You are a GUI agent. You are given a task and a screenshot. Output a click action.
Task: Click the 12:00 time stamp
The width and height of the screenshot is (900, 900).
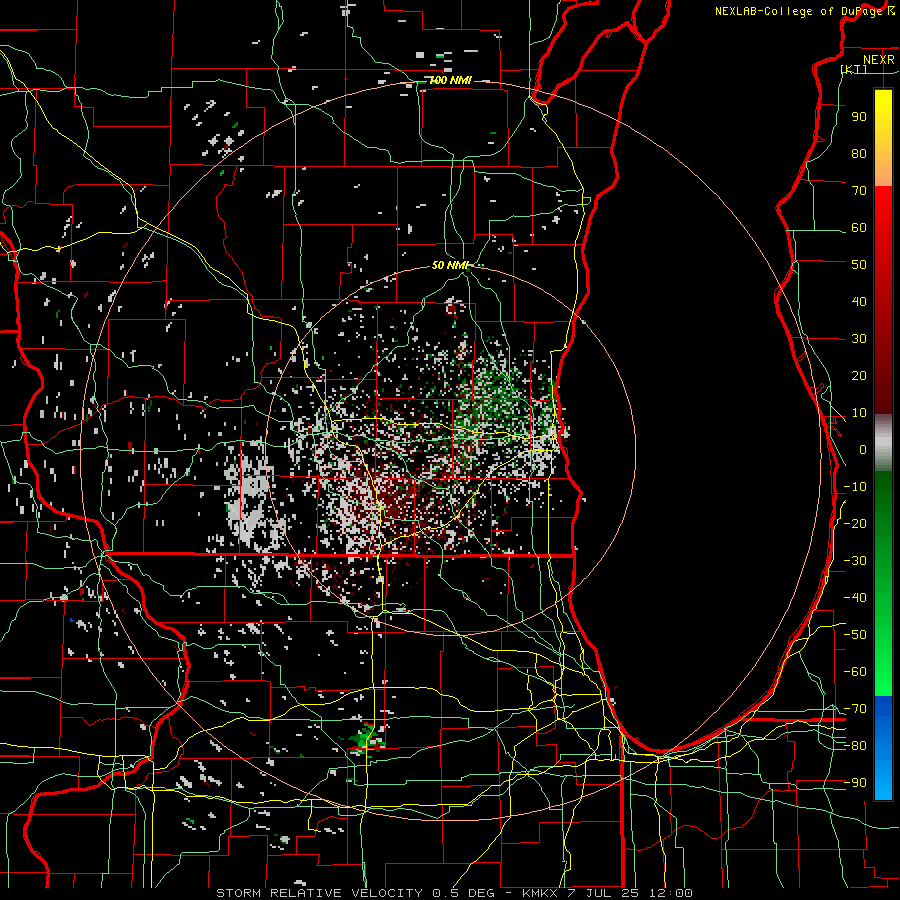[x=669, y=893]
